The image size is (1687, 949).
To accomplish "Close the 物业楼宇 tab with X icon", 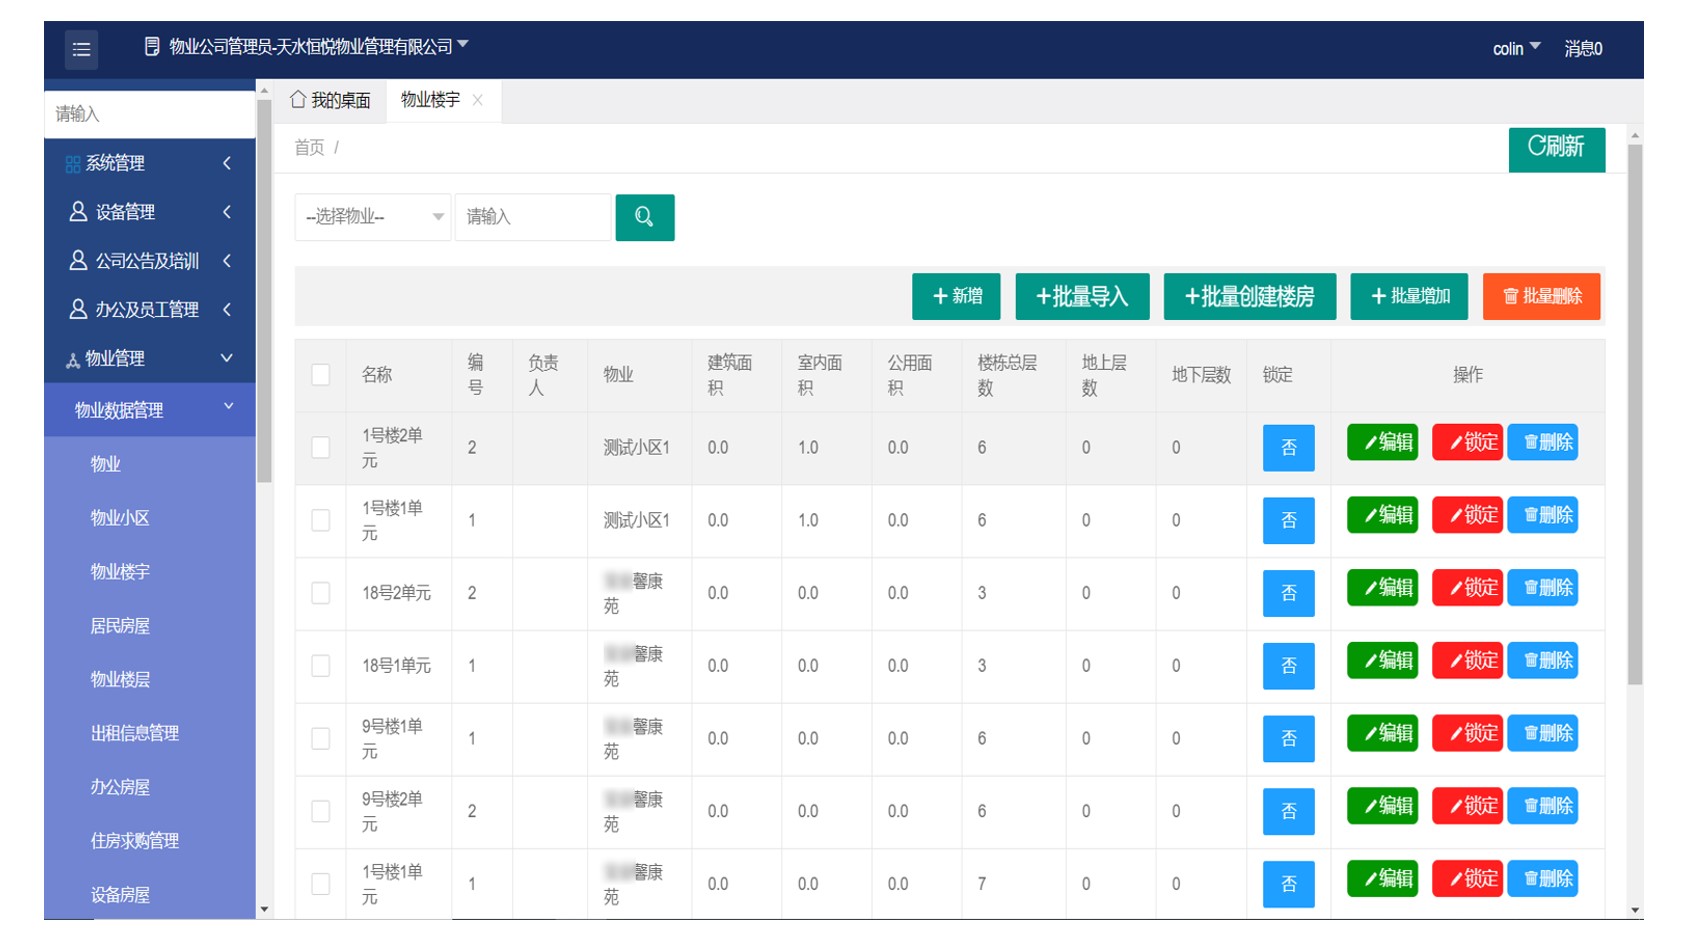I will point(478,100).
